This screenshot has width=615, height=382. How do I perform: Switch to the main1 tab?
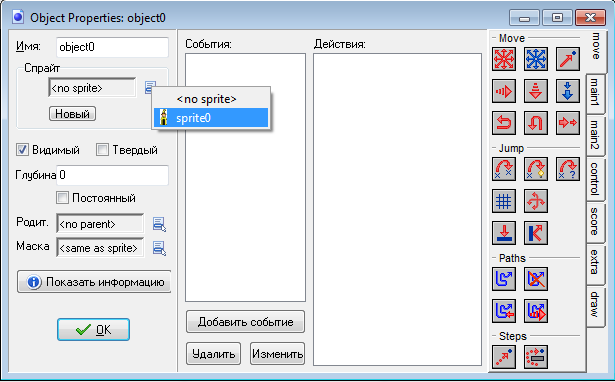[595, 93]
